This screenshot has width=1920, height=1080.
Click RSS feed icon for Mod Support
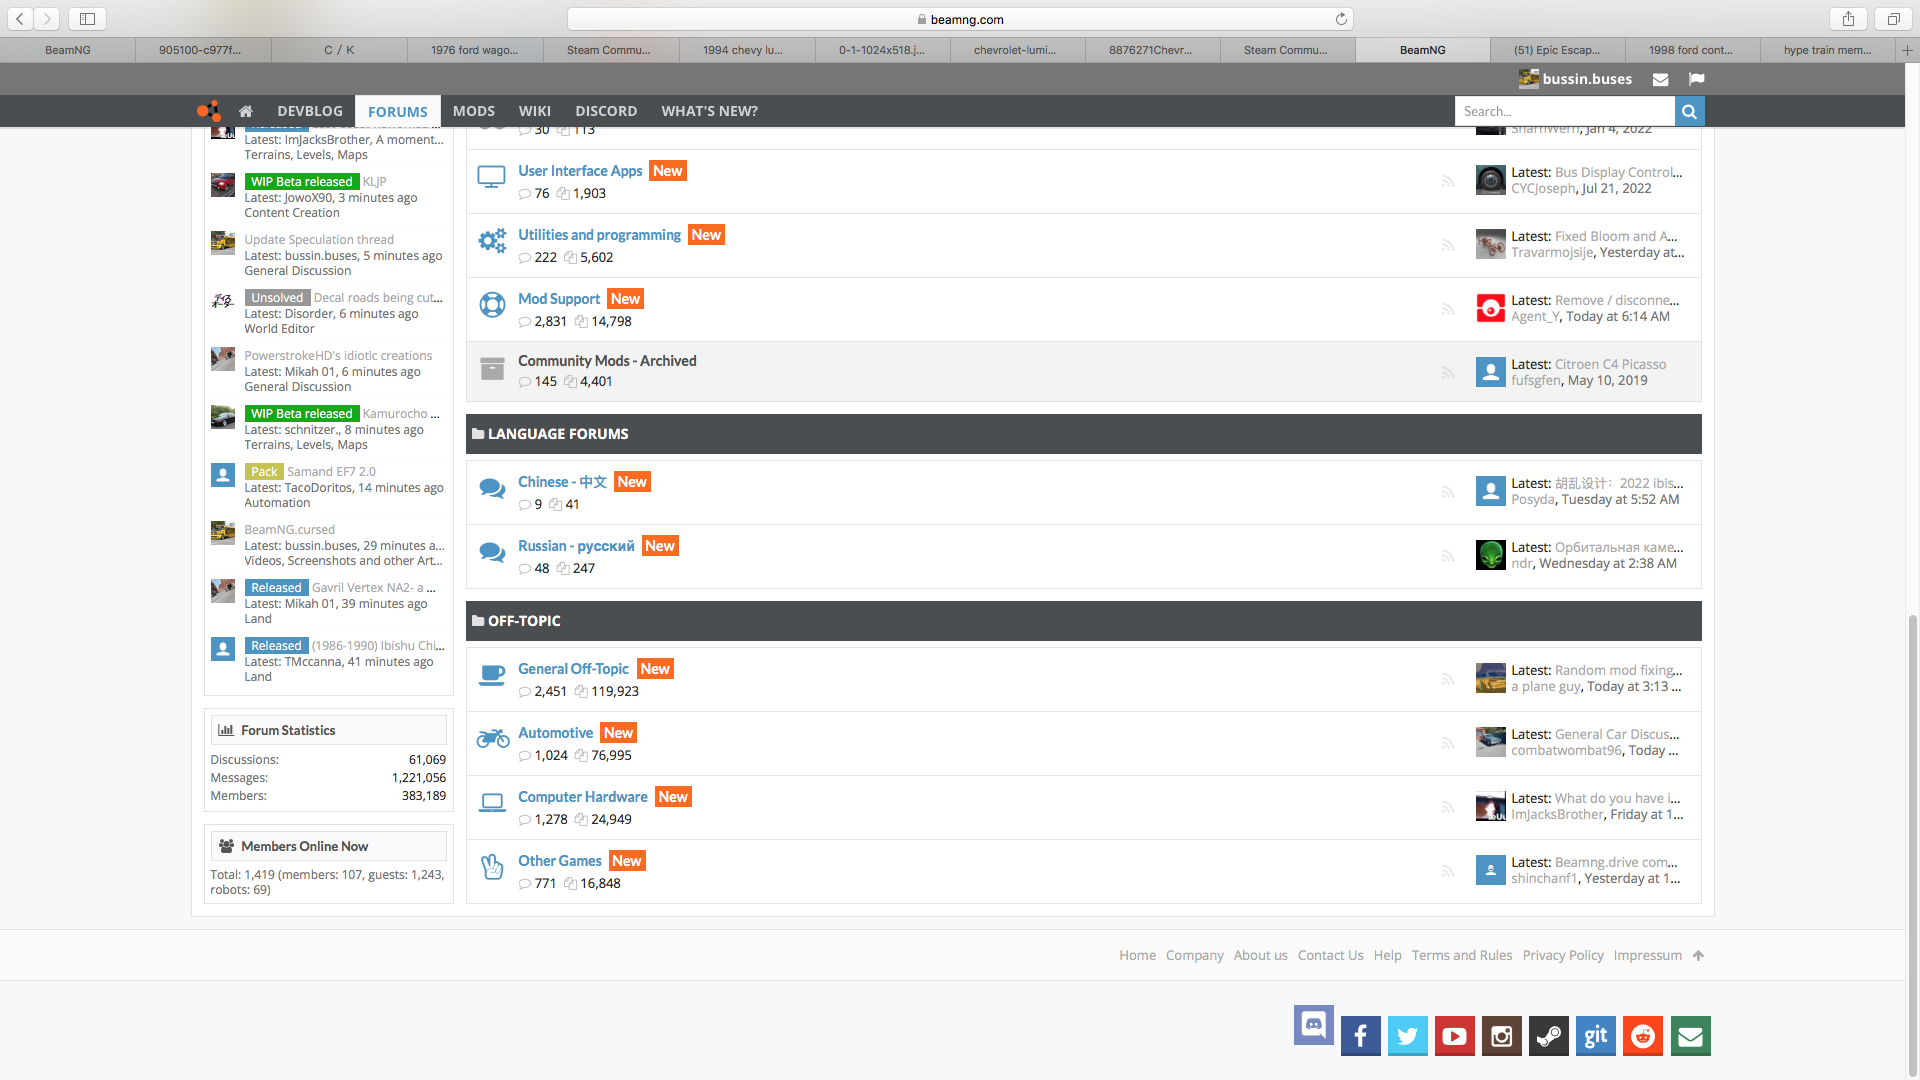pyautogui.click(x=1447, y=309)
